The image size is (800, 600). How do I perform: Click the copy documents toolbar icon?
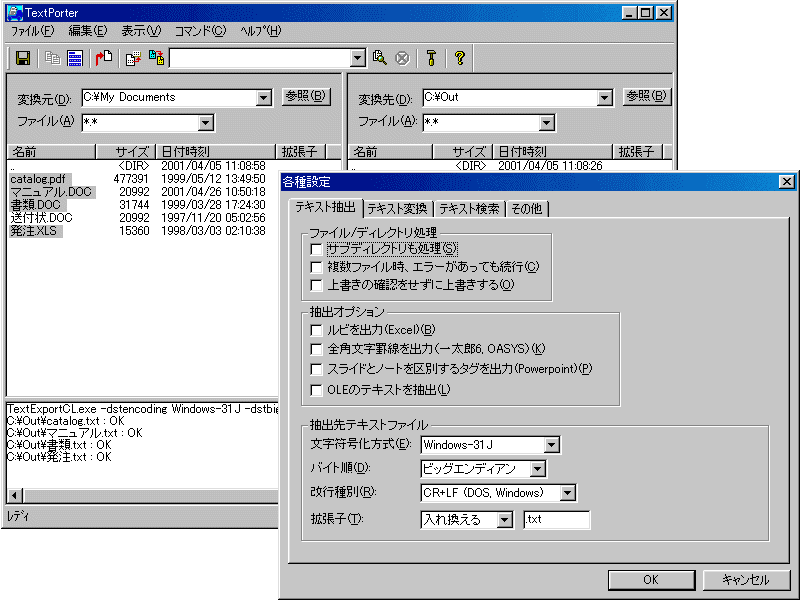coord(53,58)
